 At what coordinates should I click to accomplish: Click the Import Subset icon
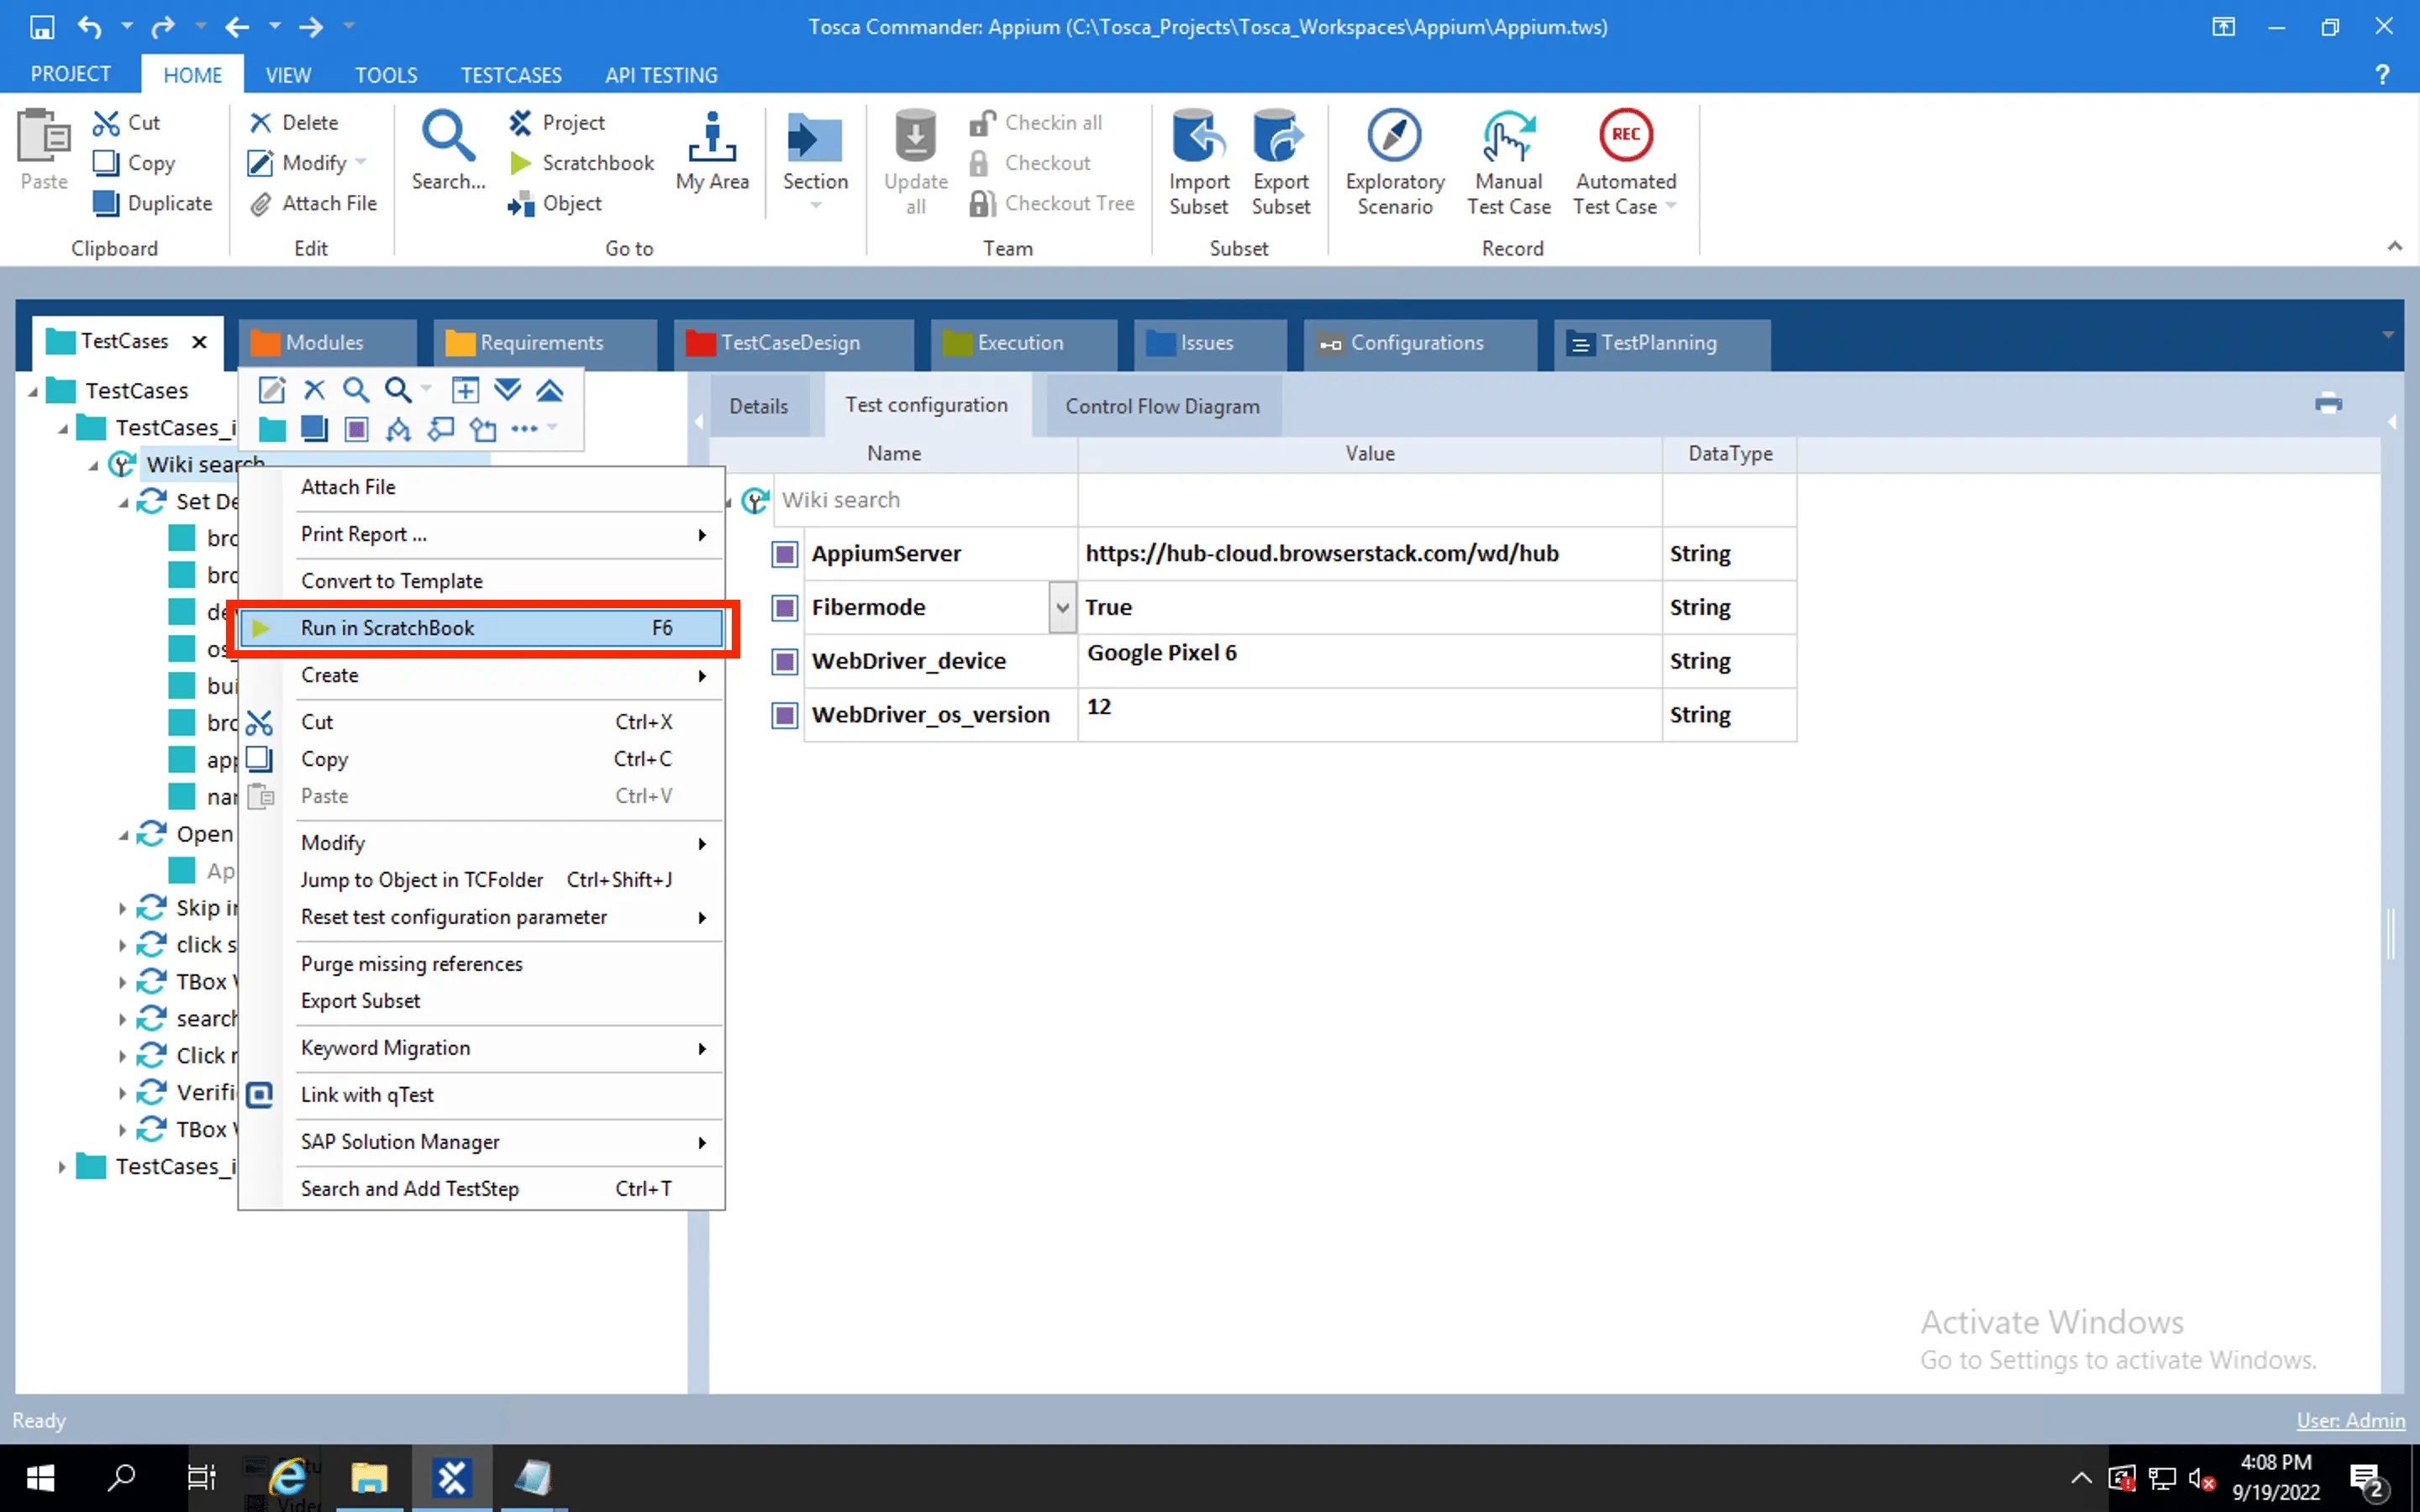(x=1198, y=137)
